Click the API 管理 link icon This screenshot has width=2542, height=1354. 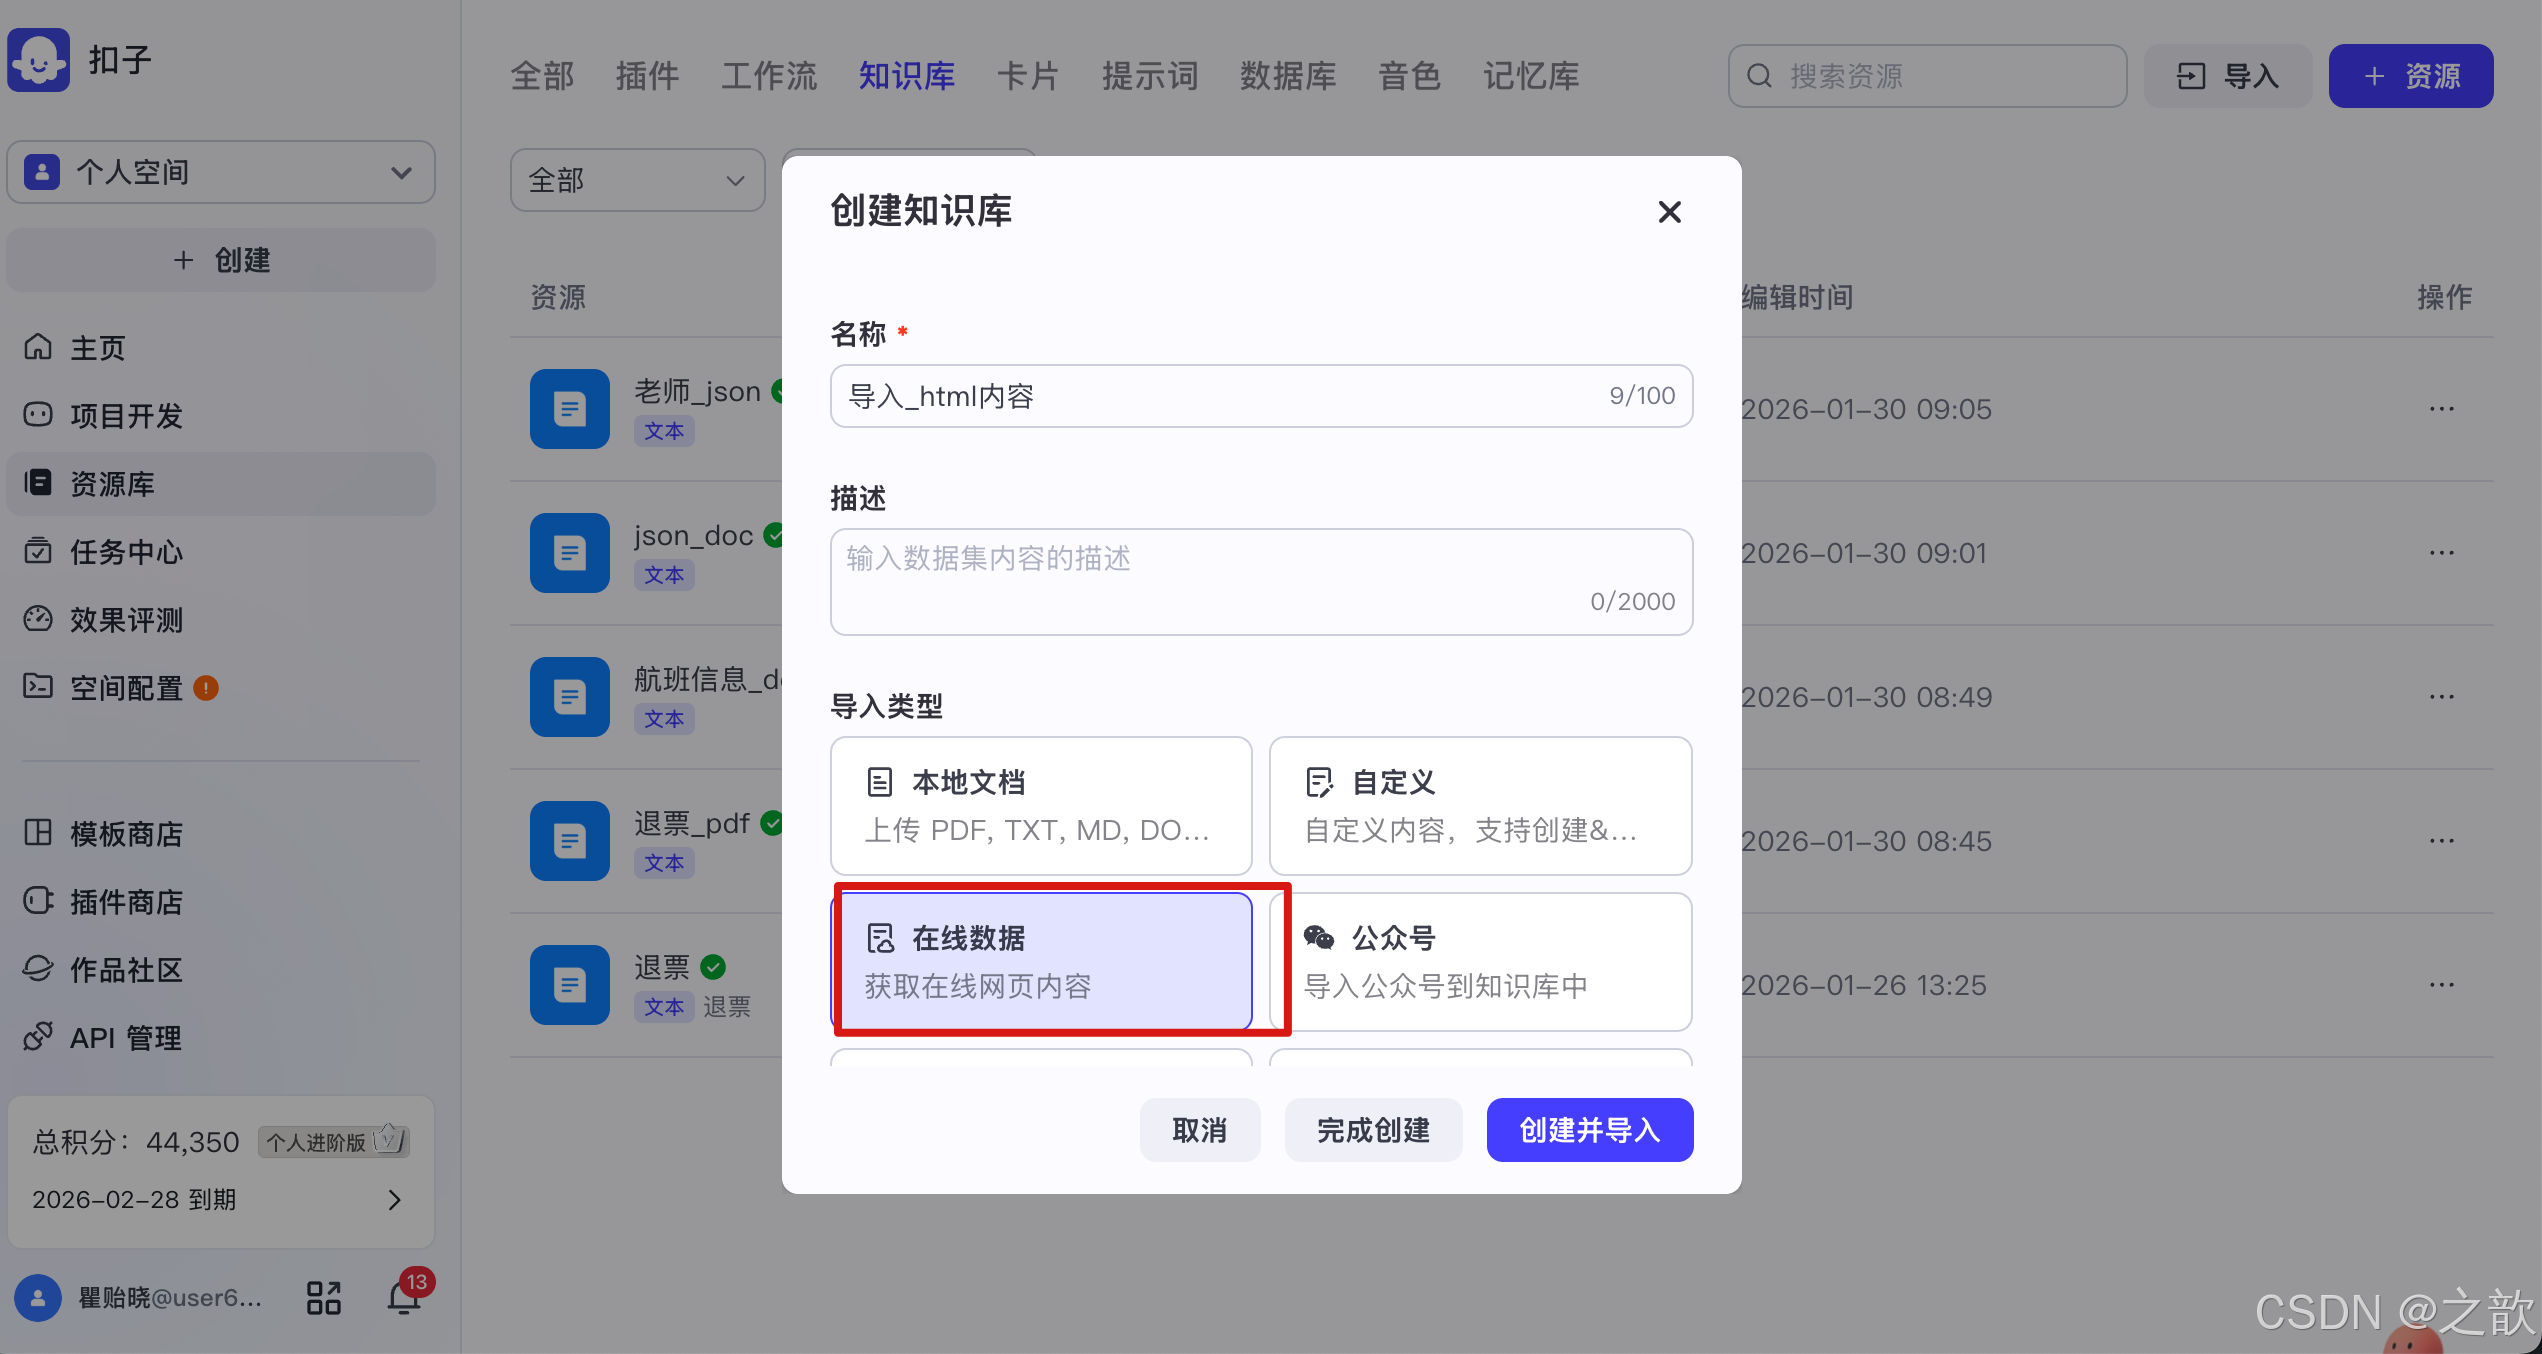tap(37, 1037)
